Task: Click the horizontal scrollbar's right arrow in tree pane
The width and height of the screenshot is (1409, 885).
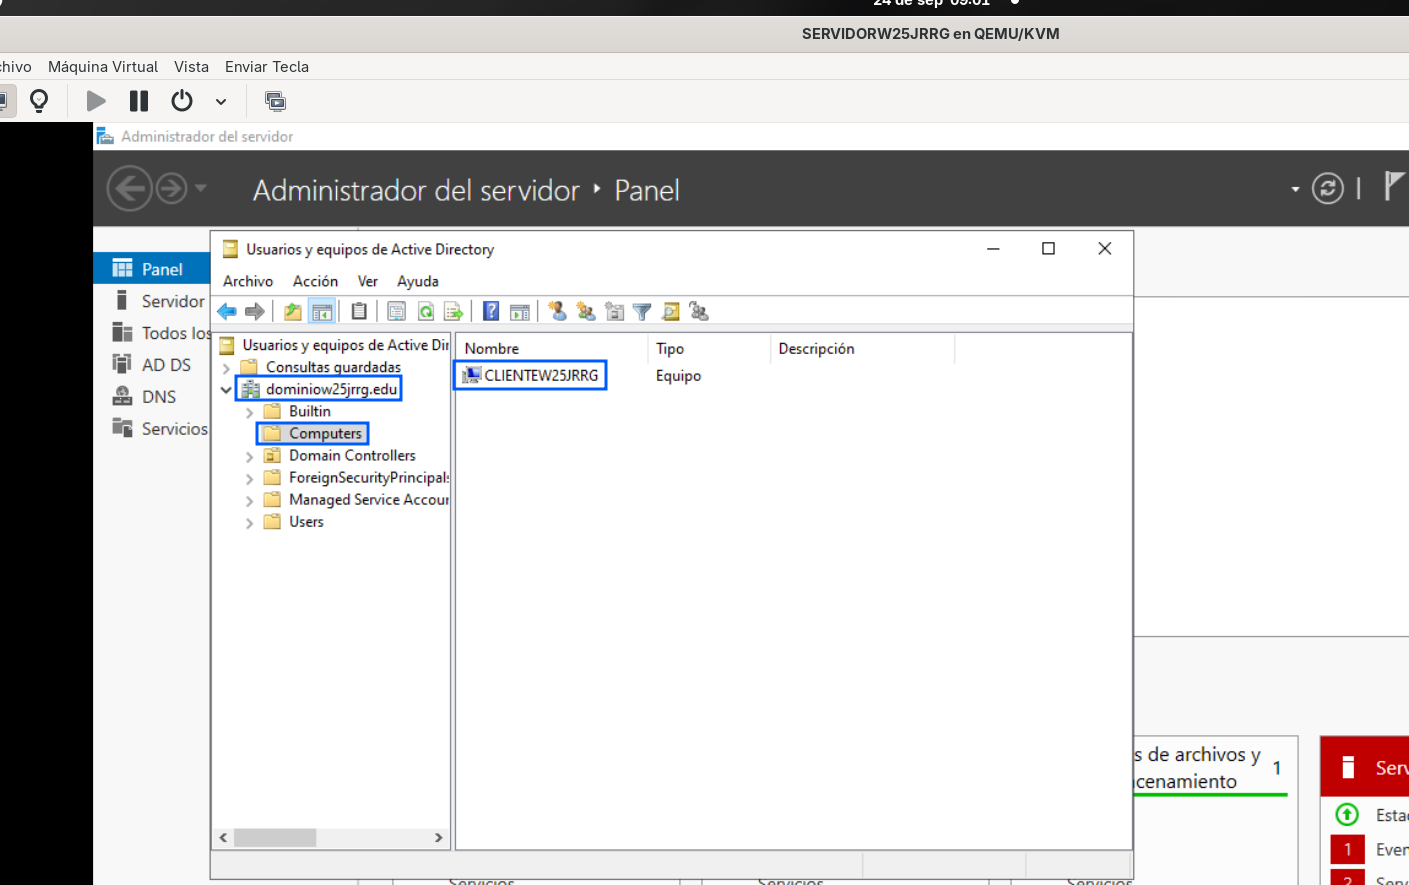Action: click(x=439, y=838)
